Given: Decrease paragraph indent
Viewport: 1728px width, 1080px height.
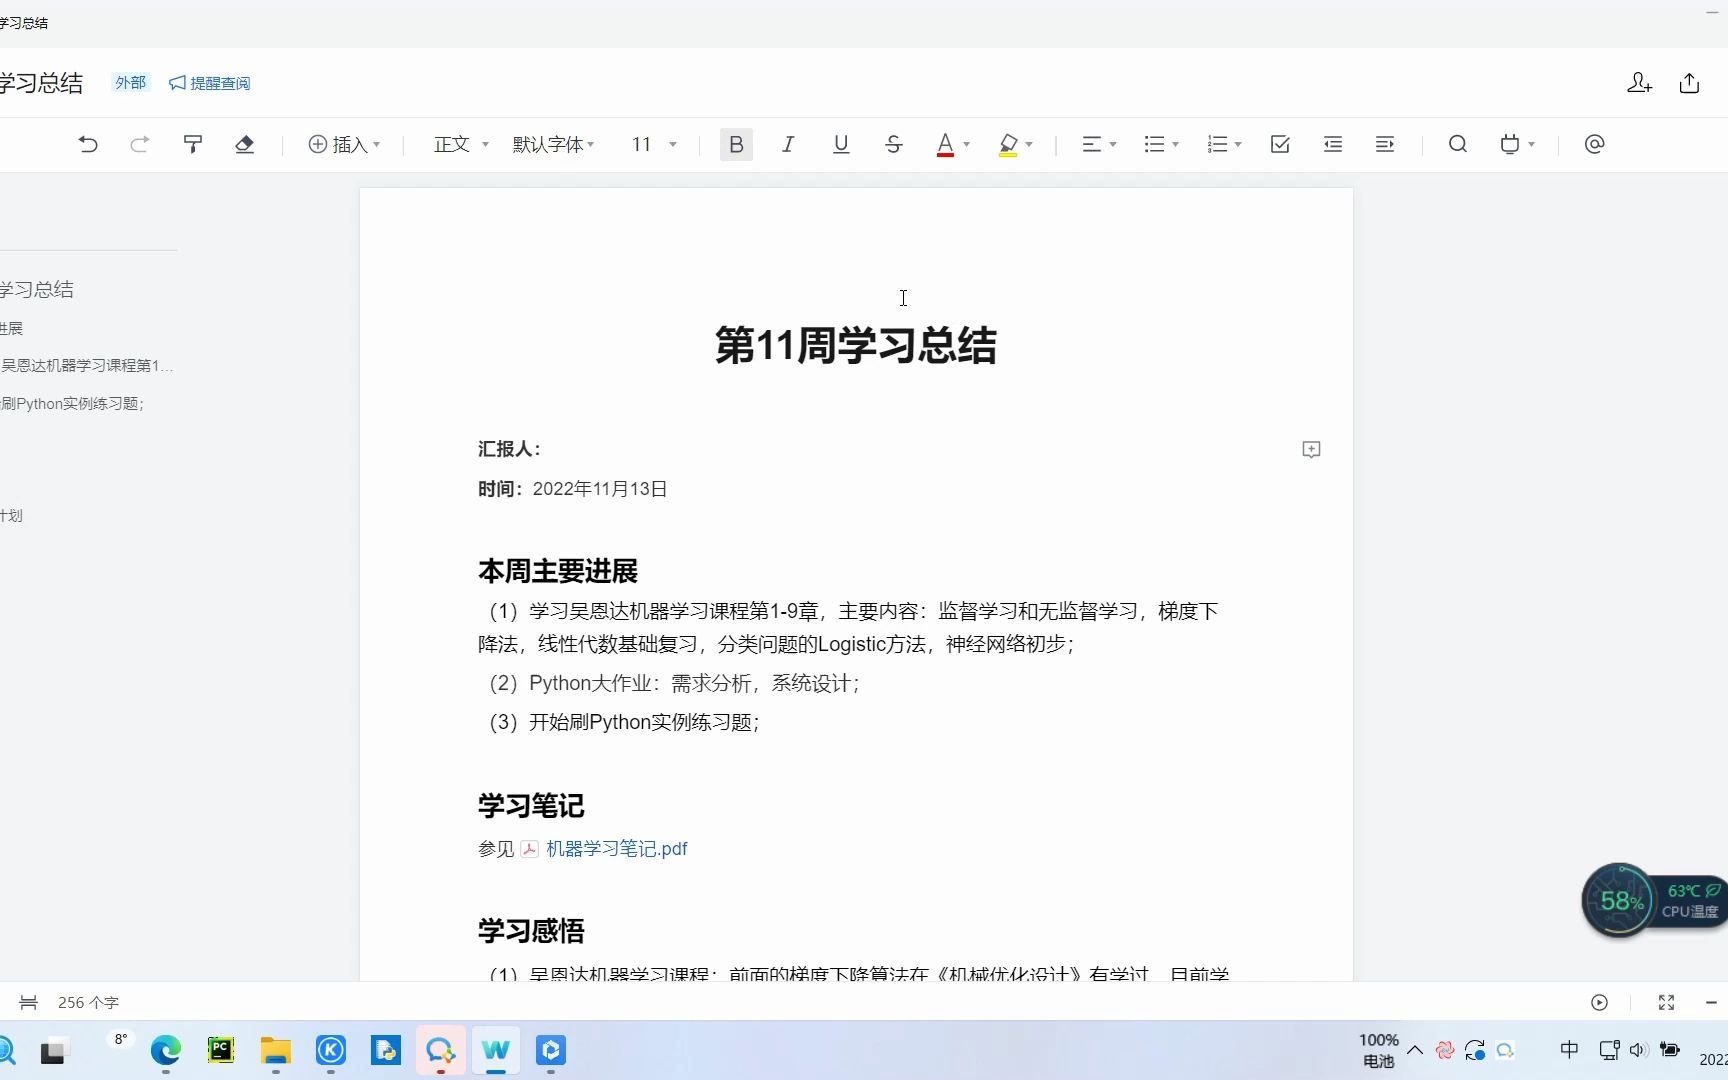Looking at the screenshot, I should [1333, 144].
